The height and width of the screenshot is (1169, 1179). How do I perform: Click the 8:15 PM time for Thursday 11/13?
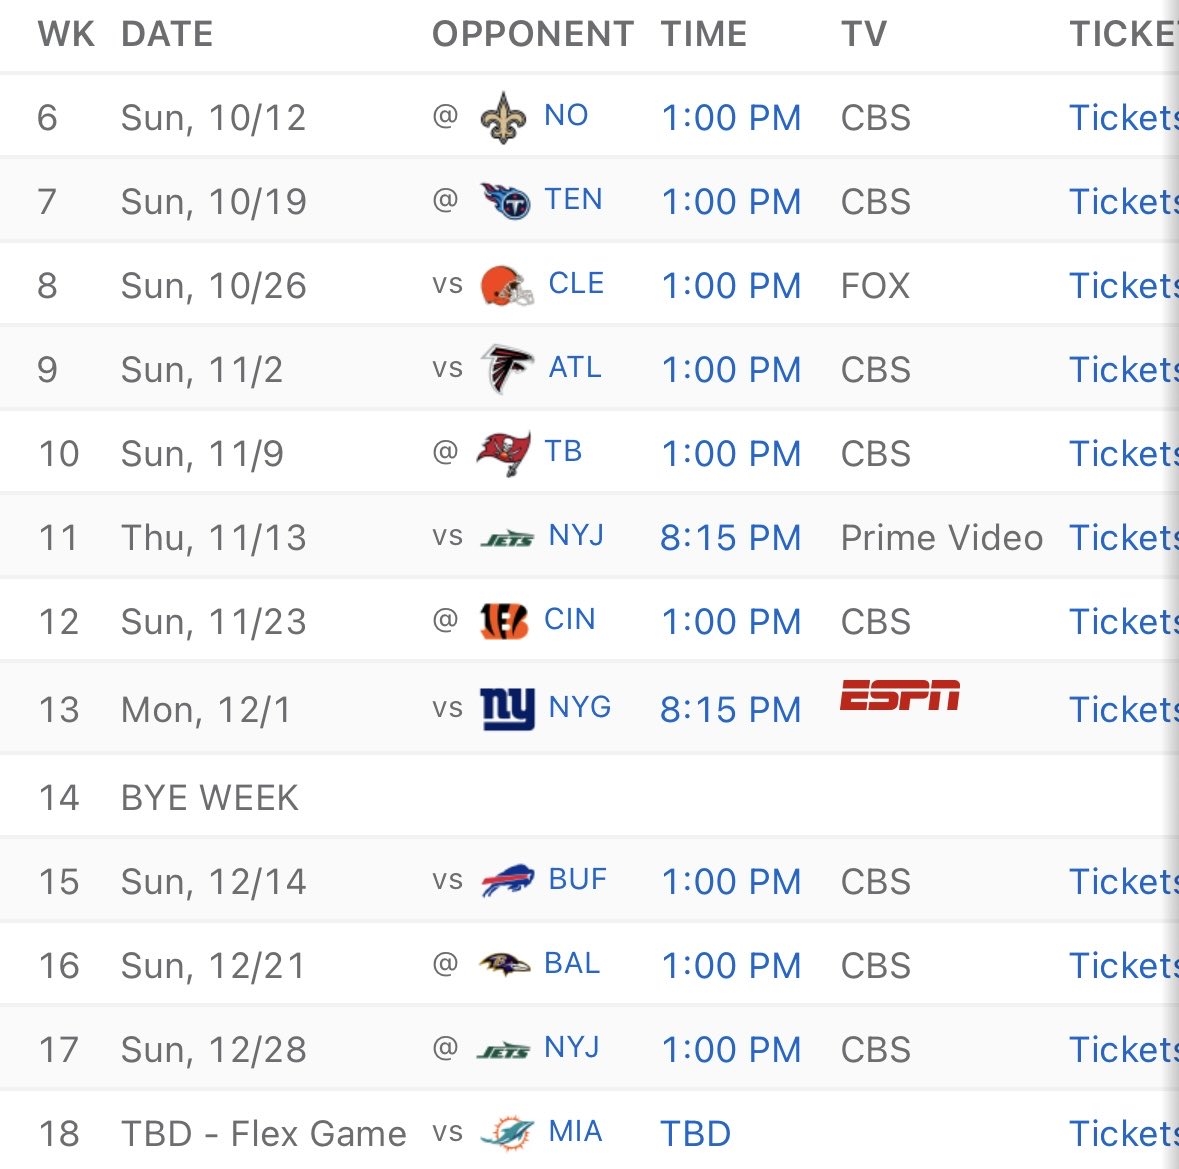coord(730,538)
